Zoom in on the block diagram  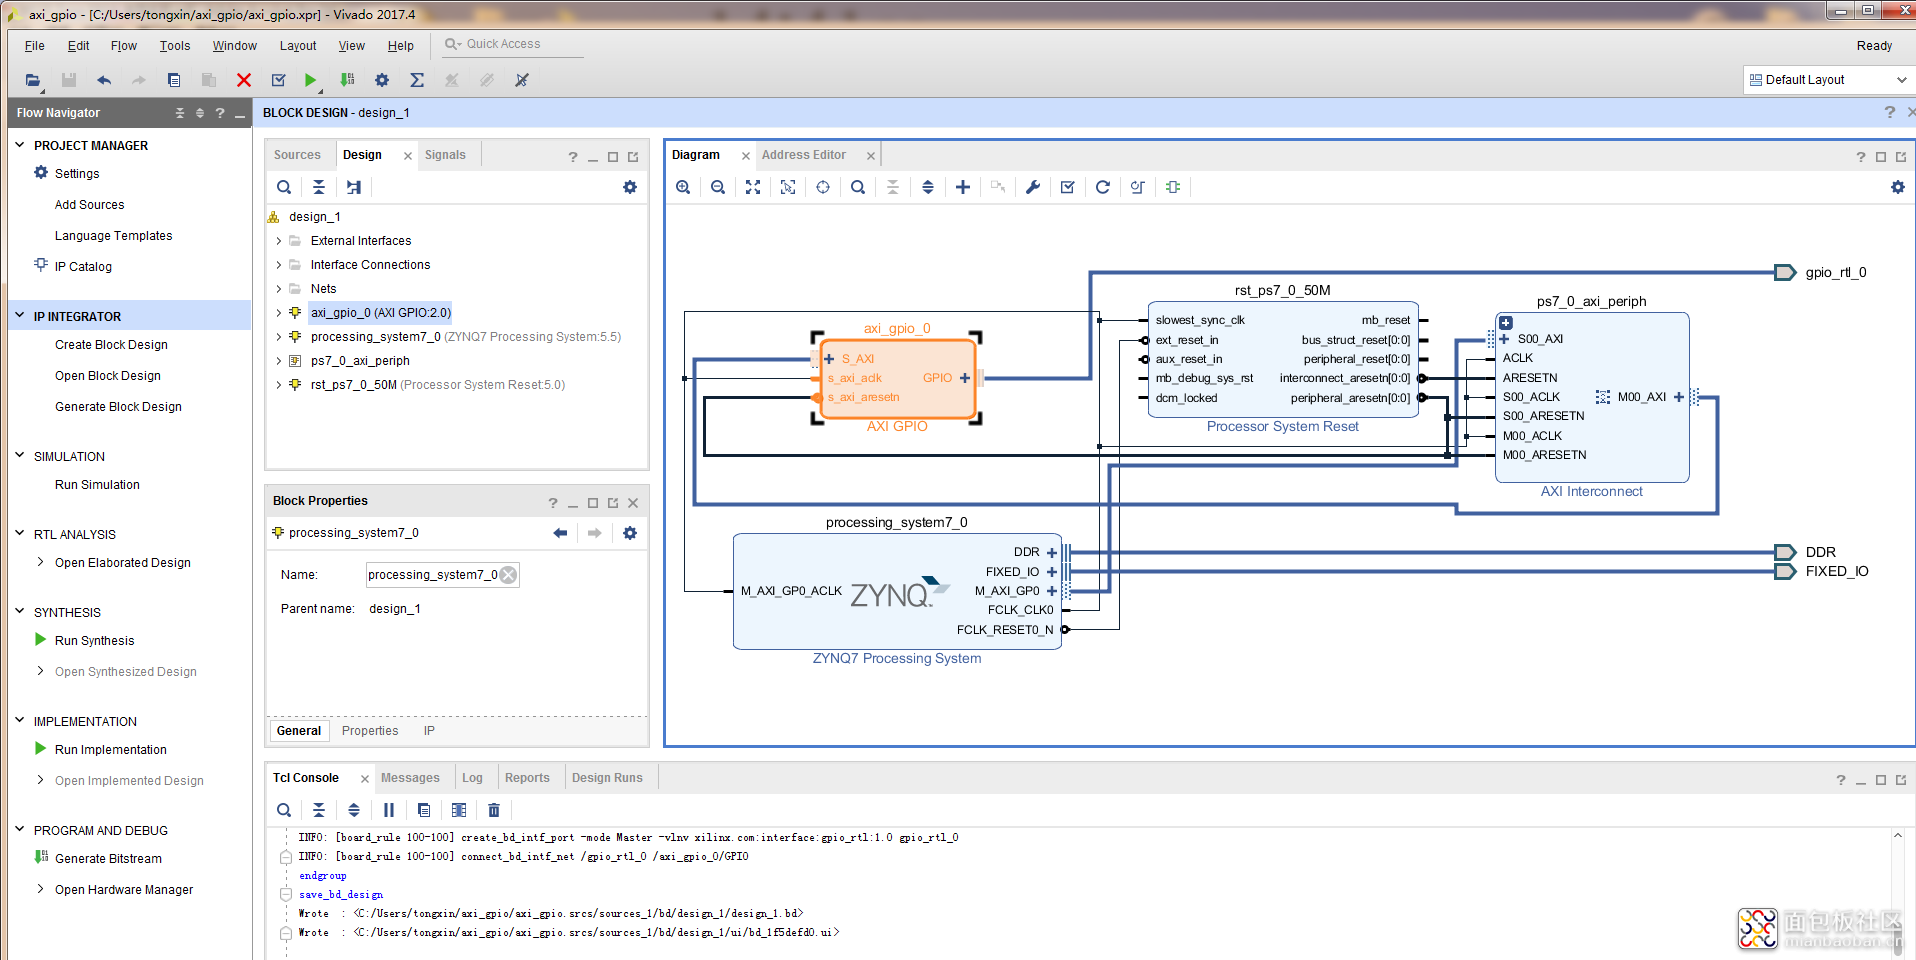tap(683, 187)
